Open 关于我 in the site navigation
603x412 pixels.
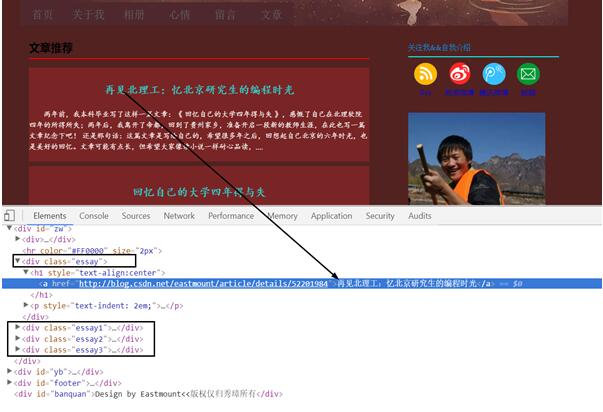pyautogui.click(x=88, y=15)
